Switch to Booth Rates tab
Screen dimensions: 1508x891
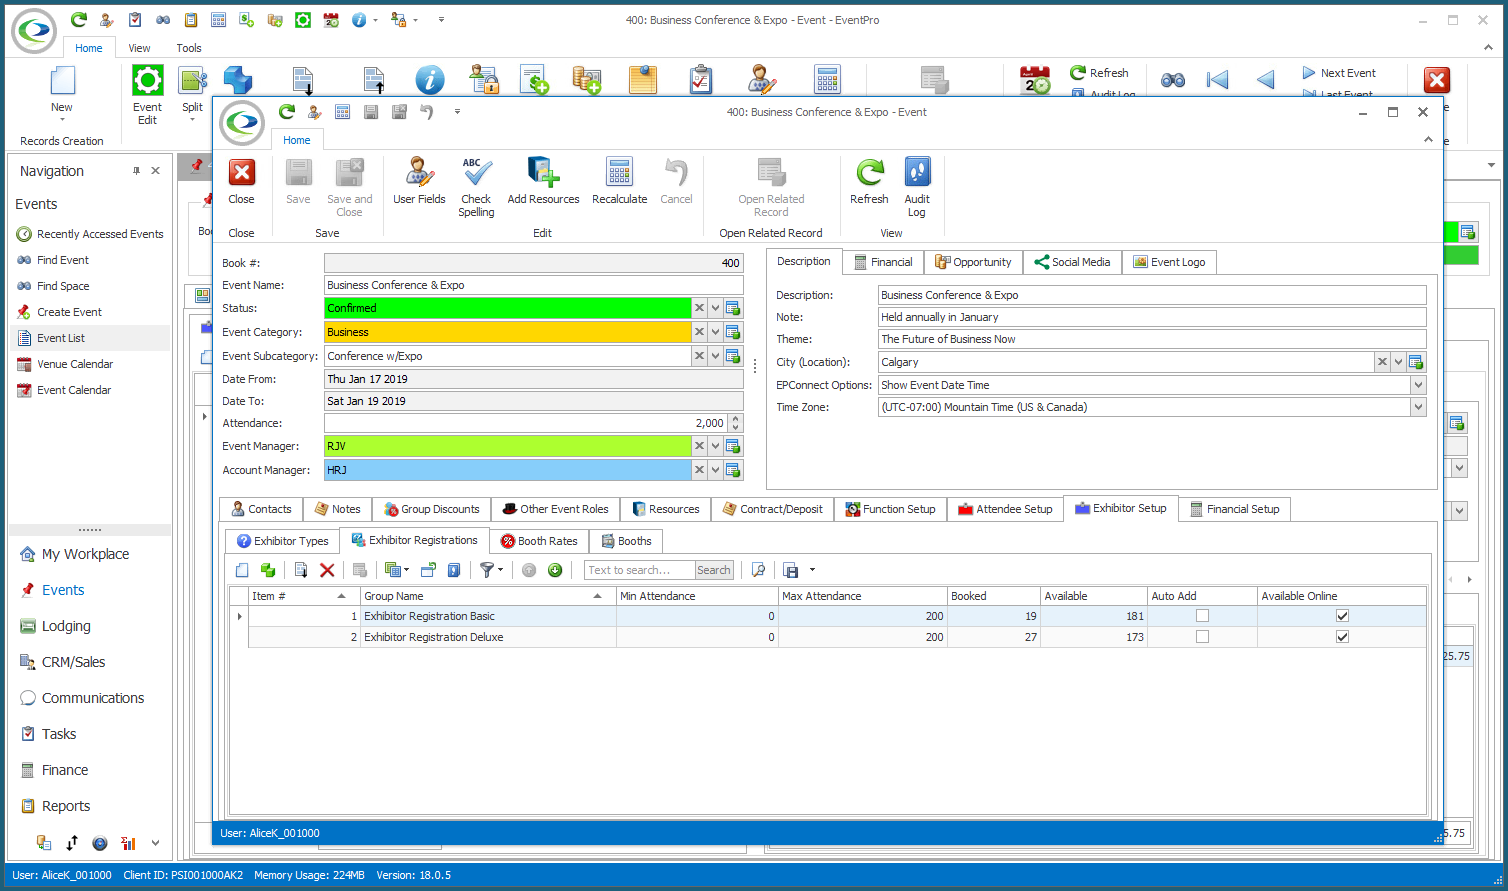click(x=539, y=541)
